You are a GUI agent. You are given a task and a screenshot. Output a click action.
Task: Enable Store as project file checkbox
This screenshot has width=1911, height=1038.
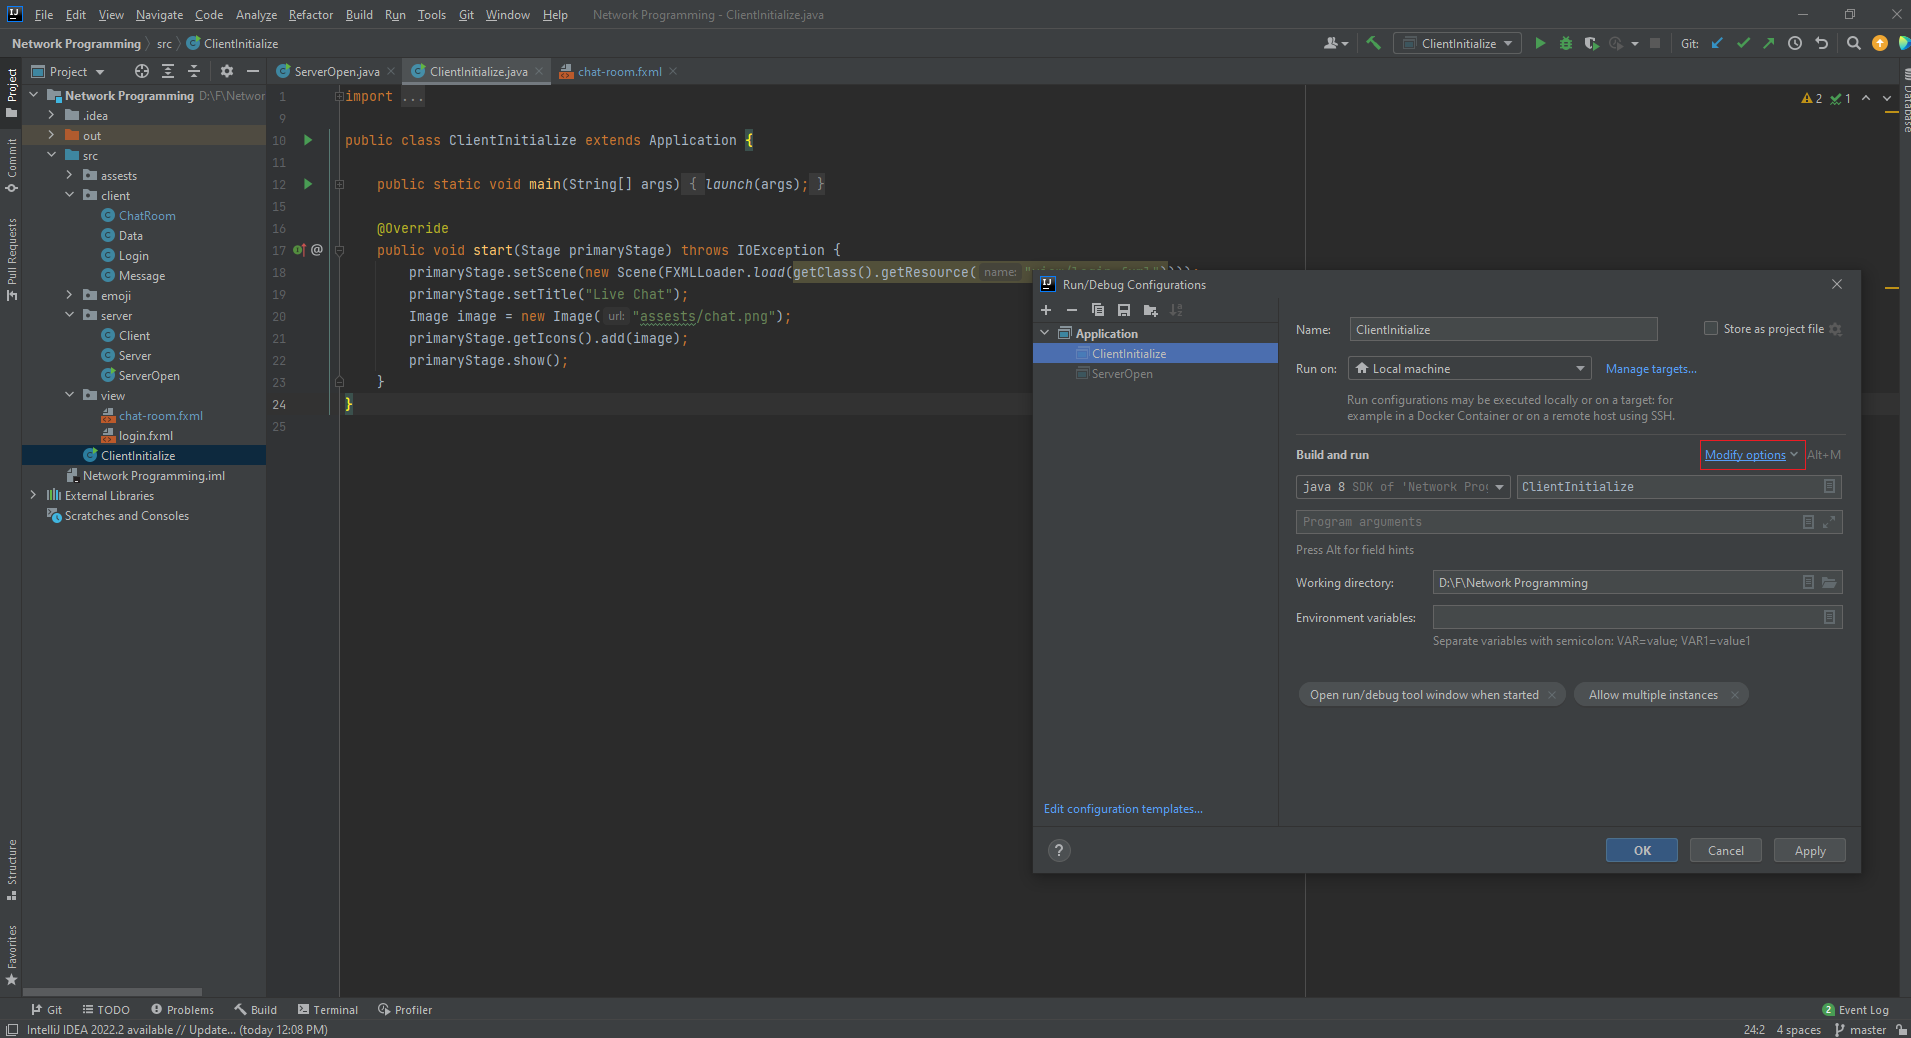1711,328
